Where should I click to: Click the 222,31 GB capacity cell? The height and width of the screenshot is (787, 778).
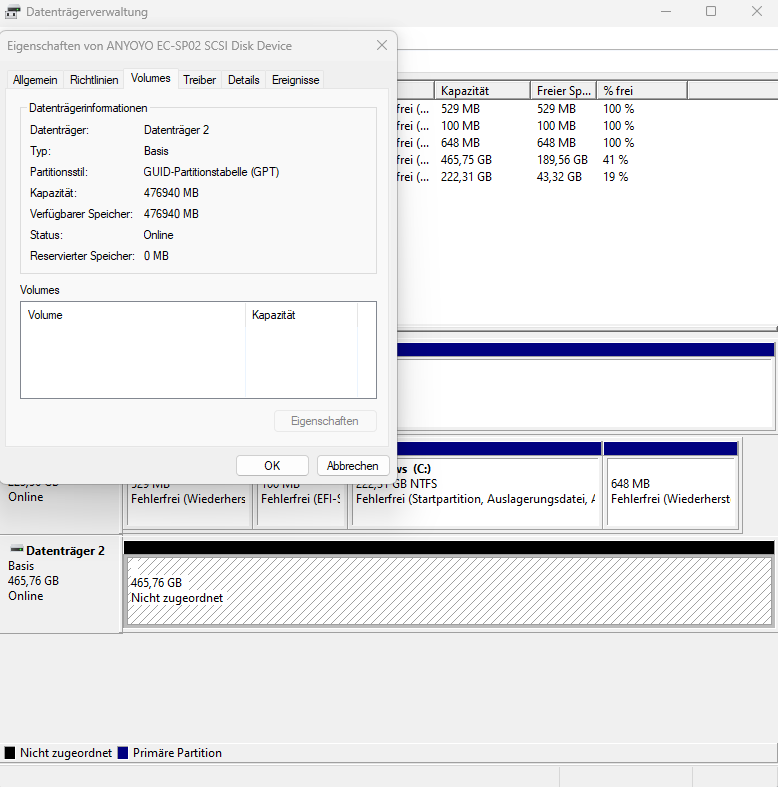coord(466,177)
